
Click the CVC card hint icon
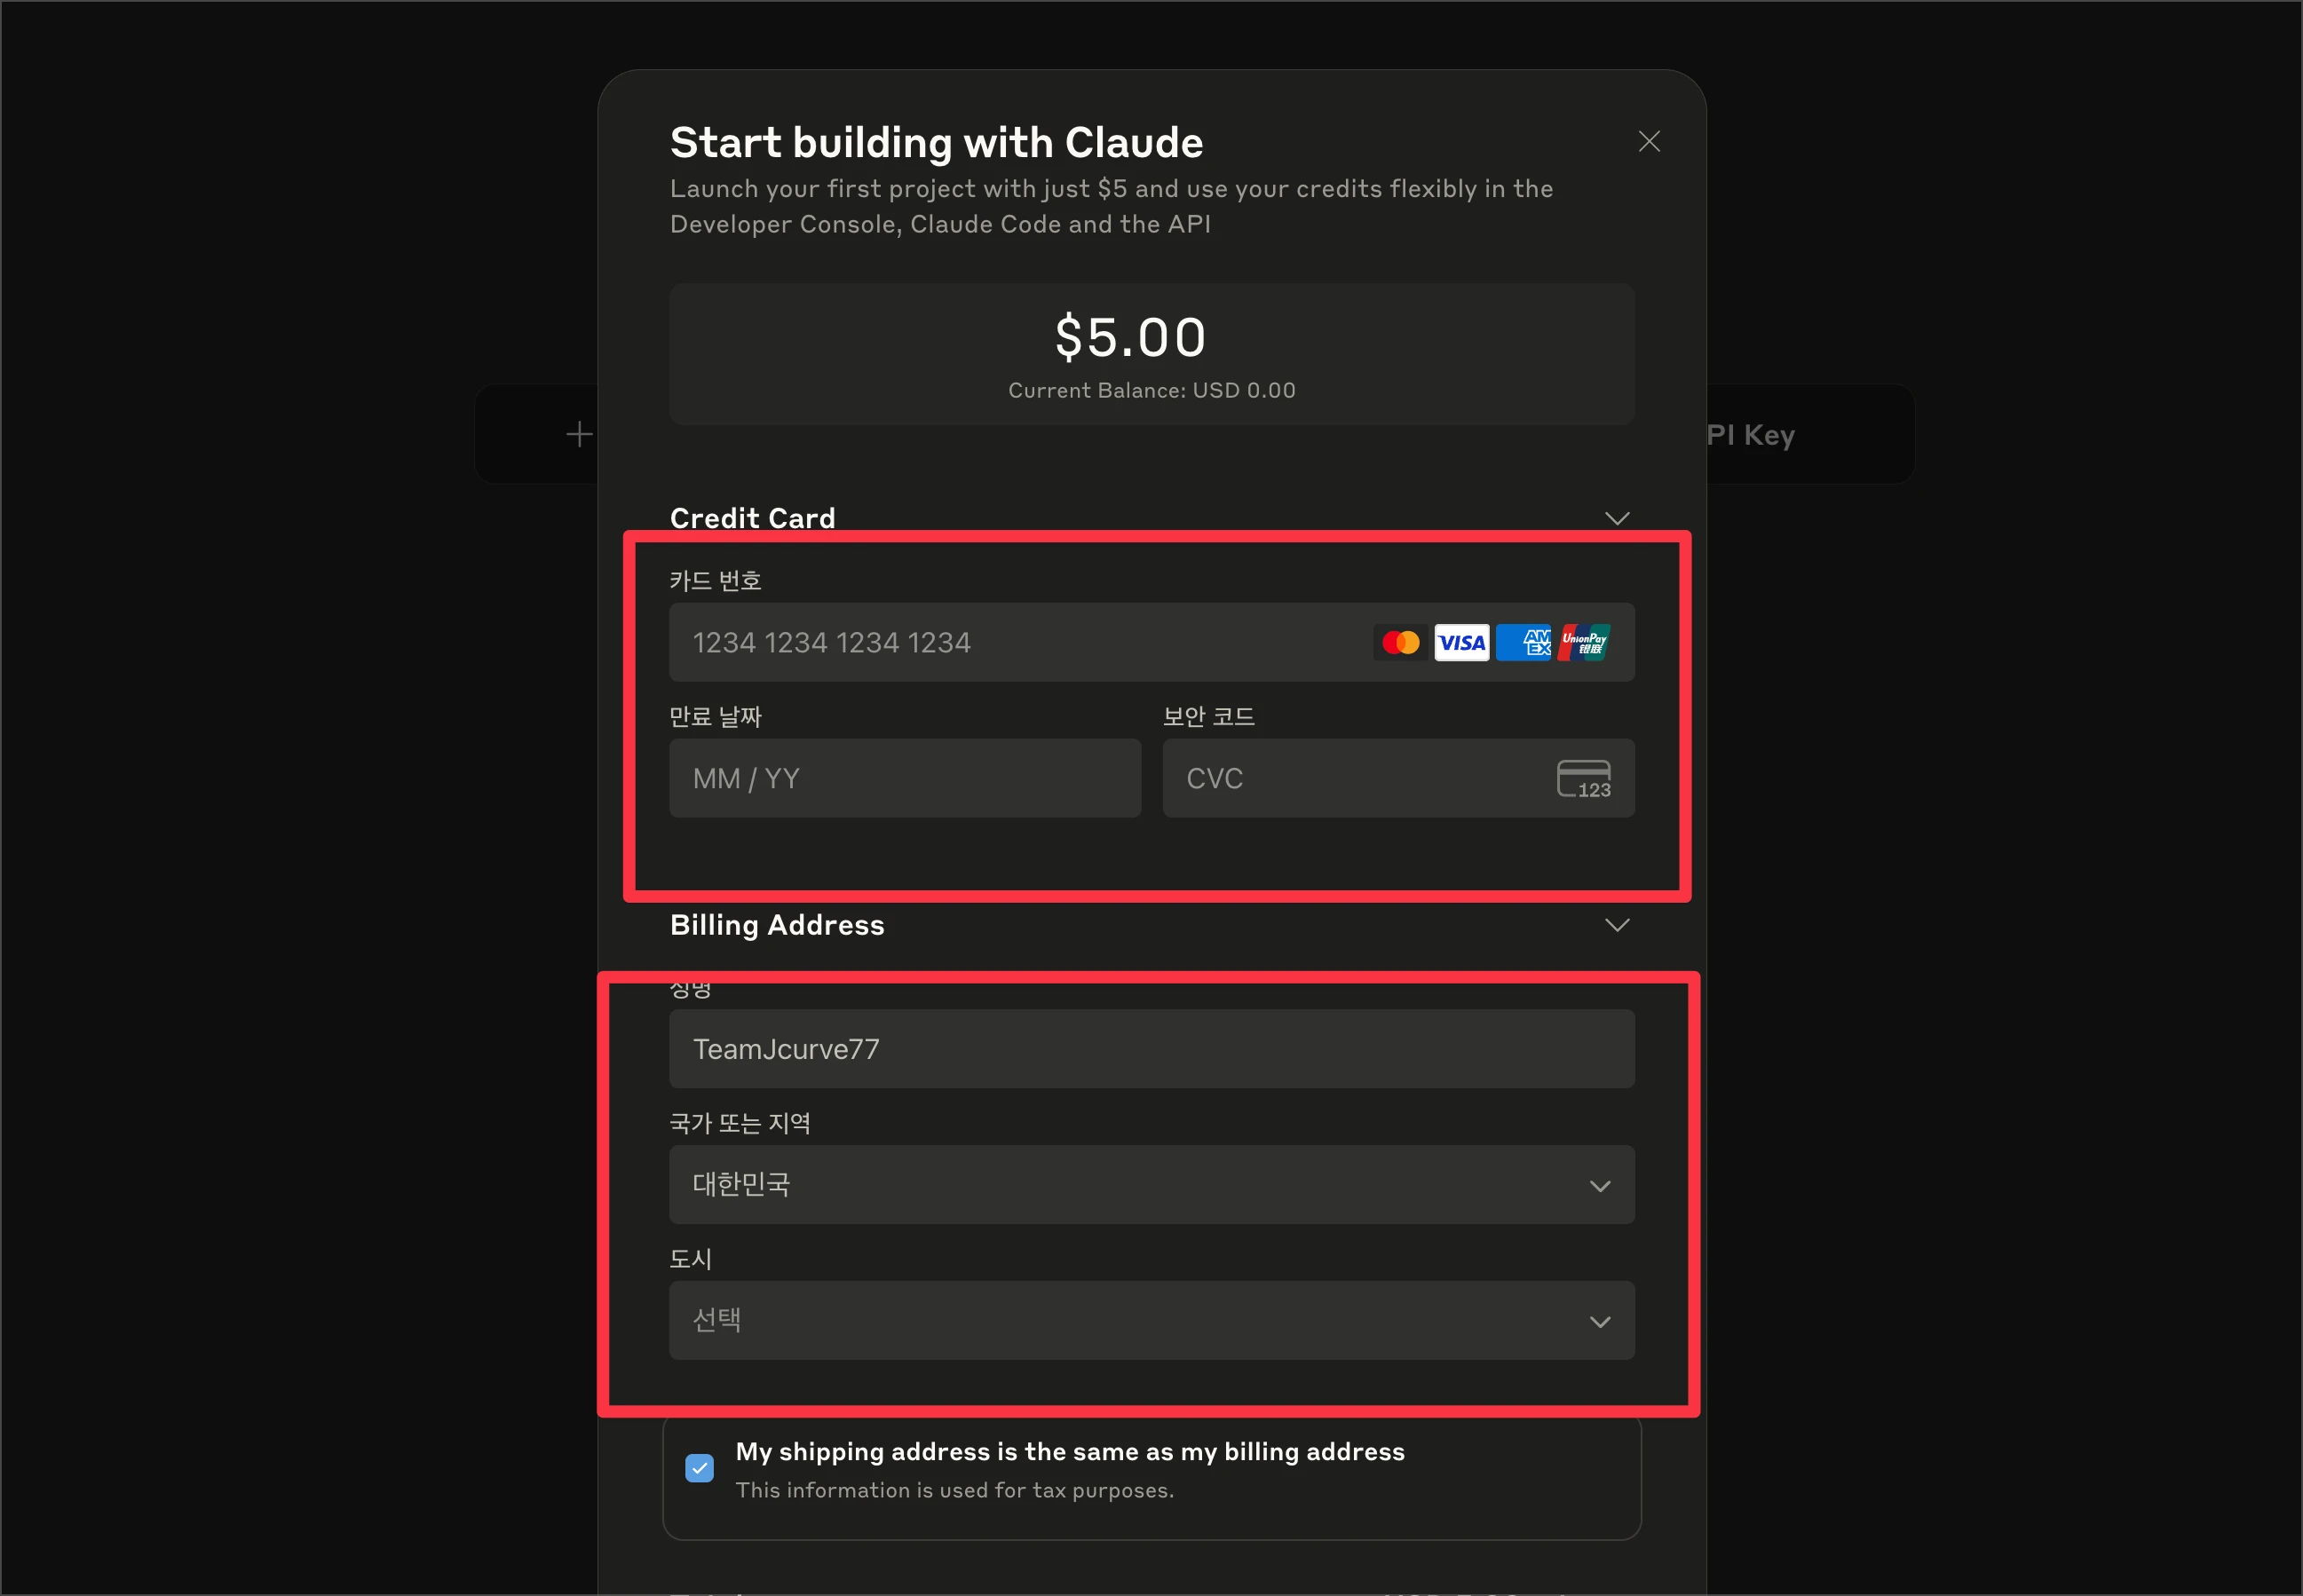(1584, 779)
